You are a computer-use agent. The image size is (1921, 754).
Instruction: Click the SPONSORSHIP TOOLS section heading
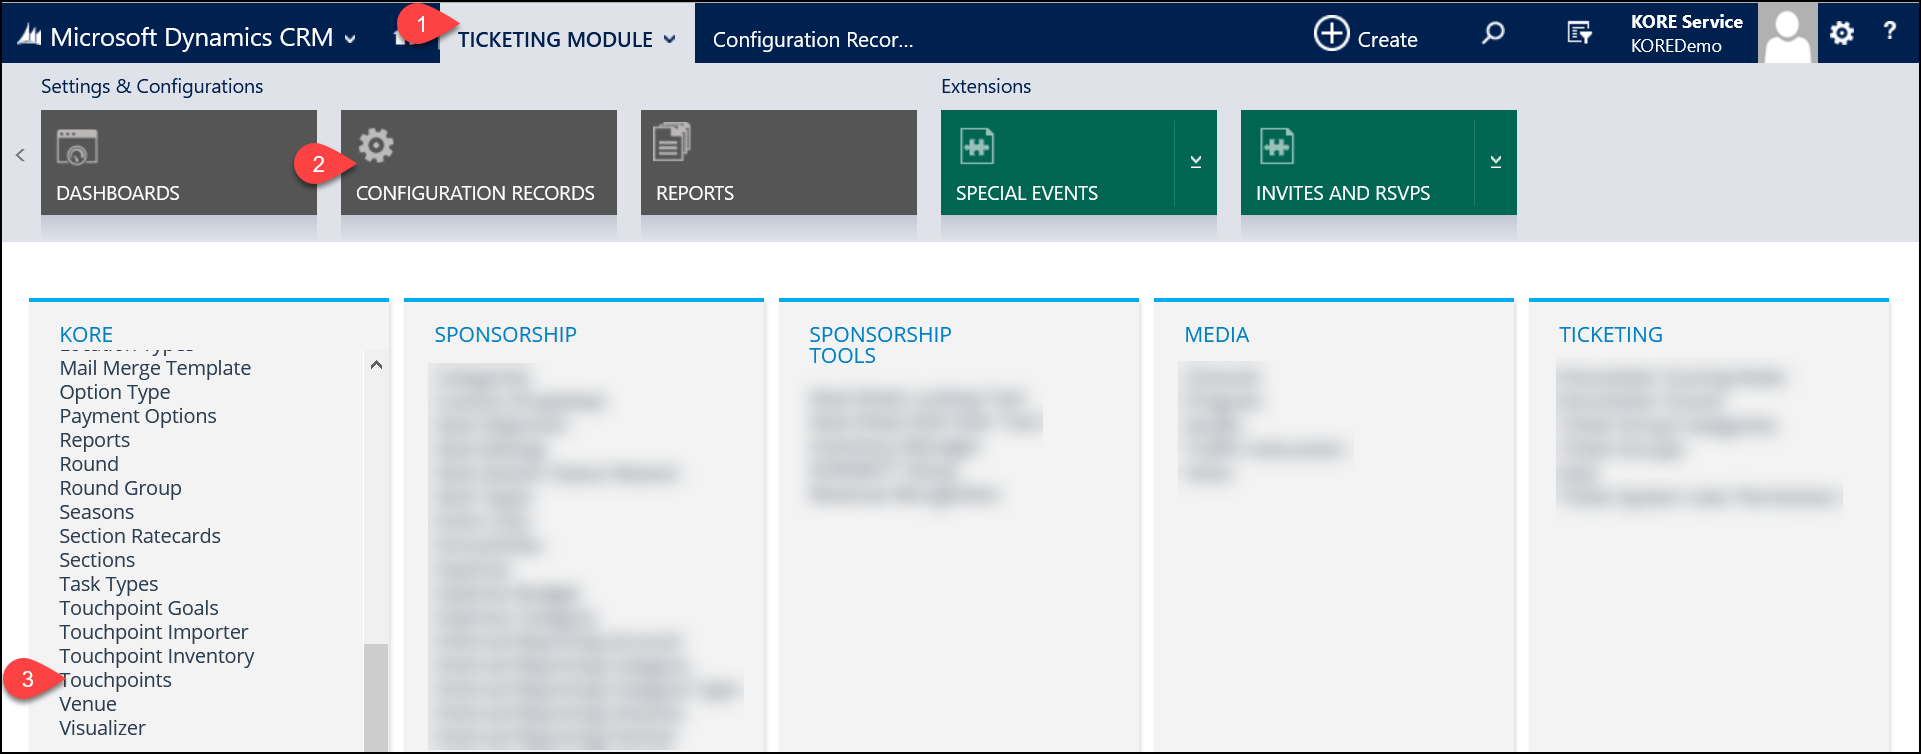point(880,345)
